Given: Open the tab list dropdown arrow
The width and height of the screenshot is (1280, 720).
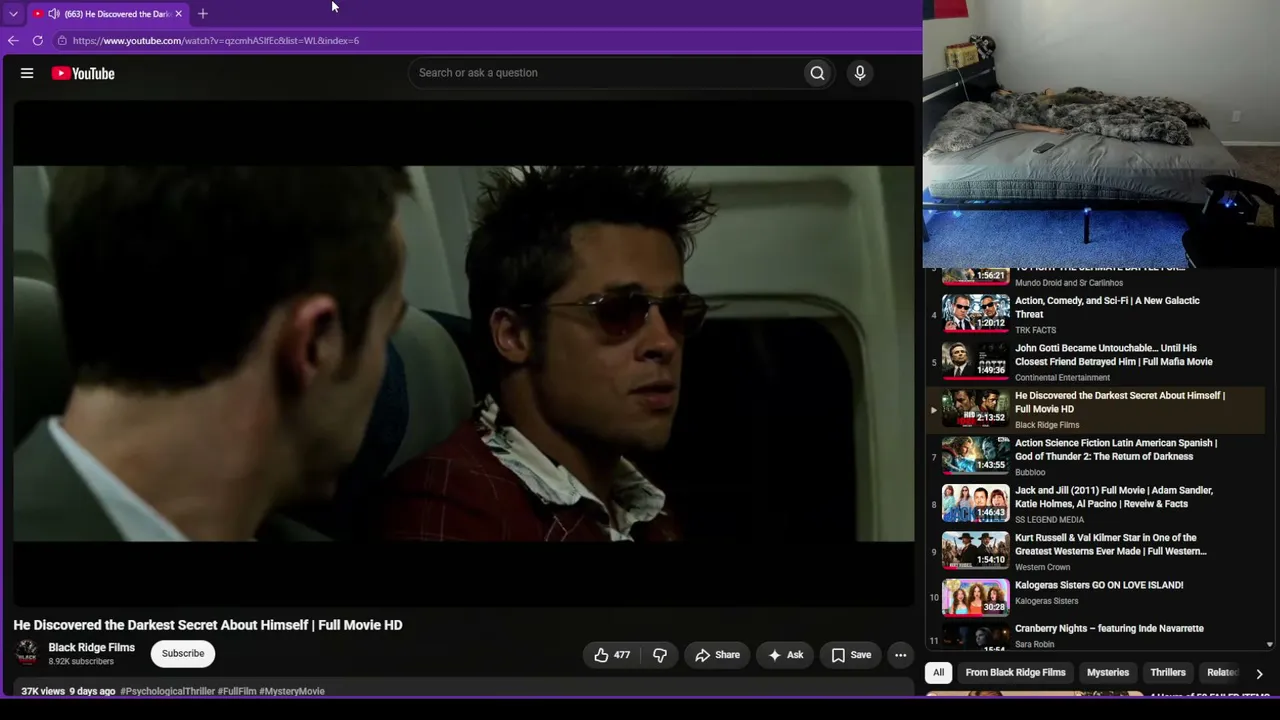Looking at the screenshot, I should pos(13,14).
